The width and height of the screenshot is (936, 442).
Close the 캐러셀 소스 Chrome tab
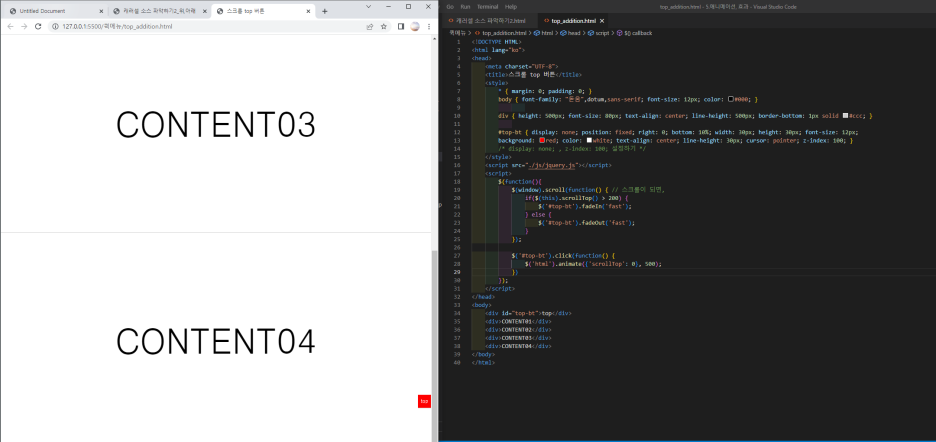point(204,11)
